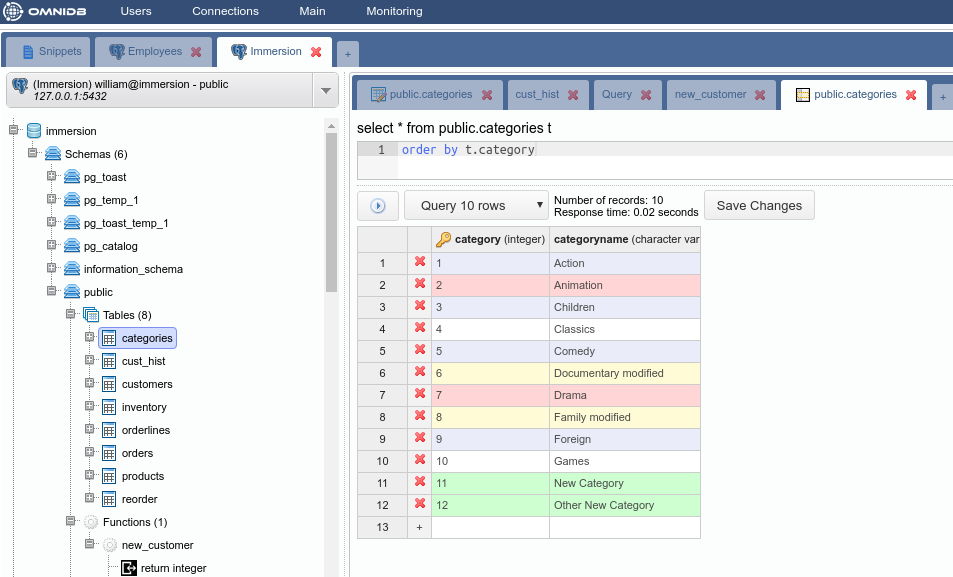Select the orders table in tree
This screenshot has height=577, width=953.
137,454
